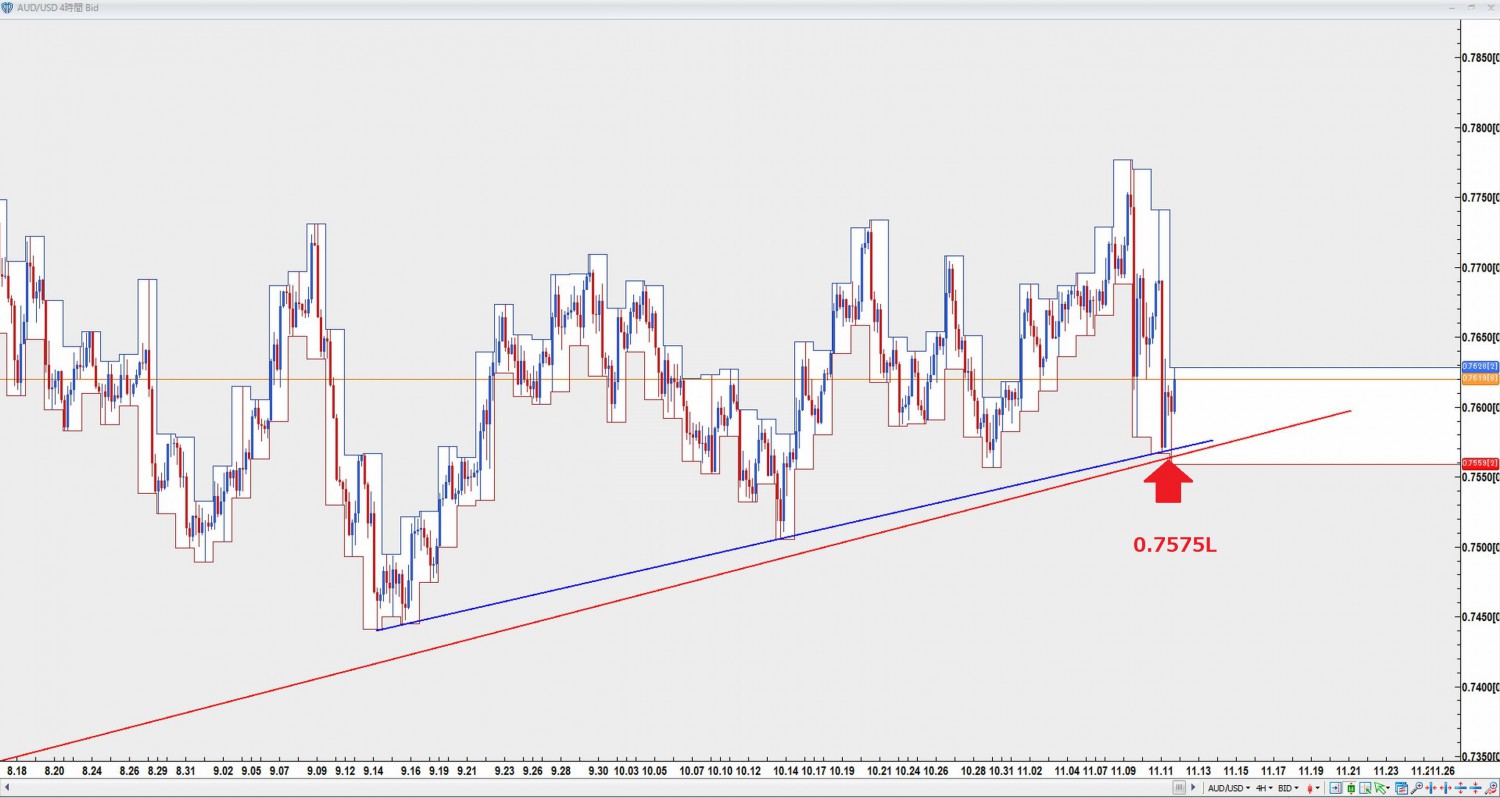Click the 0.7700 price axis label
This screenshot has height=798, width=1500.
pos(1480,267)
